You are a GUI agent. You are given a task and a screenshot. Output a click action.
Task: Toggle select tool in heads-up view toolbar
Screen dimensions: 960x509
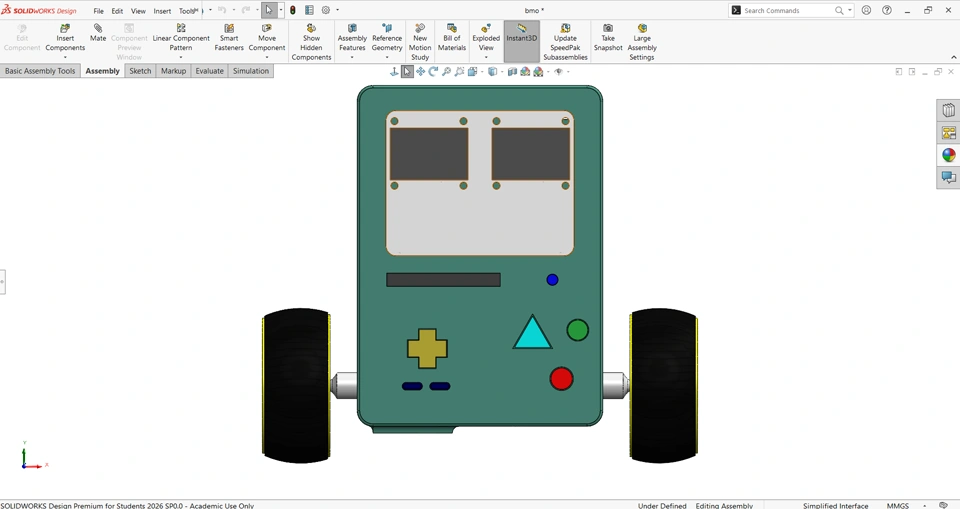click(x=407, y=72)
